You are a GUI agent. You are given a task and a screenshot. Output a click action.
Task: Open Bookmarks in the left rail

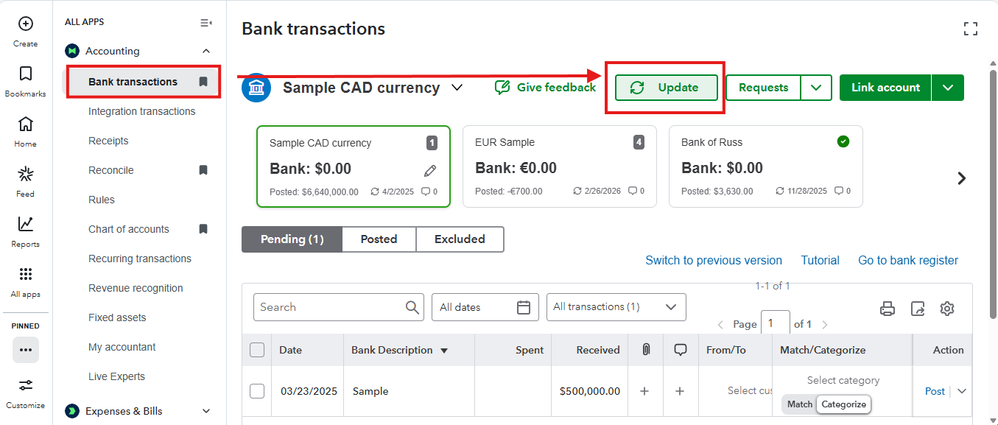coord(25,74)
